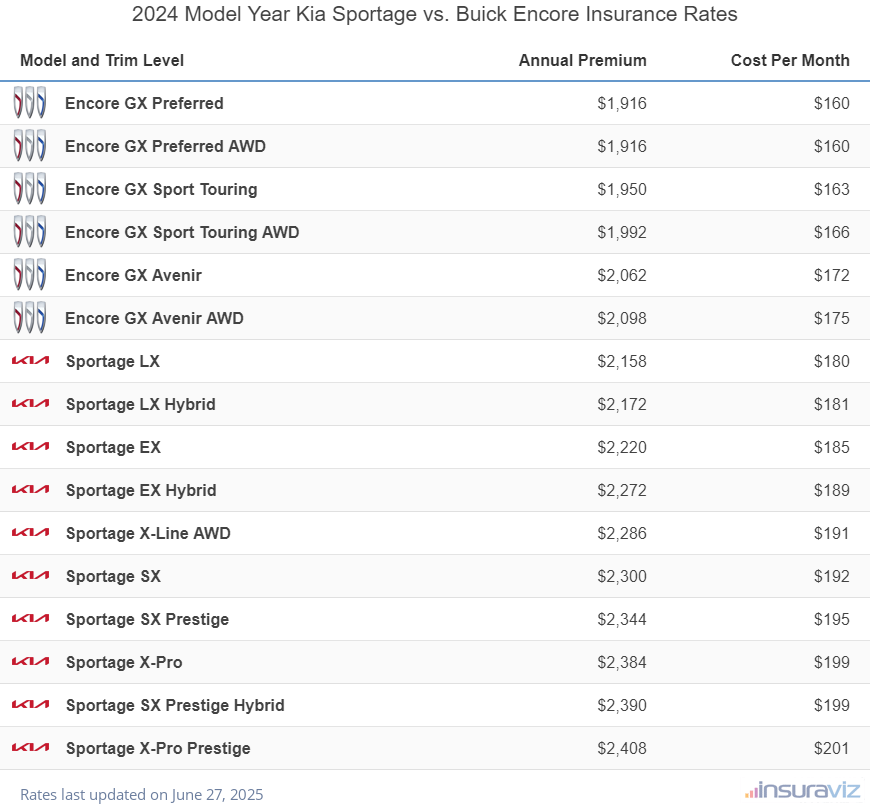Screen dimensions: 870x810
Task: Click the Buick logo beside Encore GX Preferred
Action: pyautogui.click(x=30, y=103)
